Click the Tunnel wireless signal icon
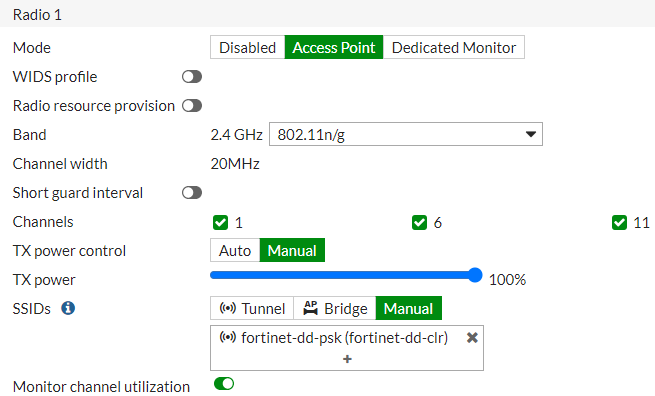Viewport: 655px width, 396px height. pos(228,308)
